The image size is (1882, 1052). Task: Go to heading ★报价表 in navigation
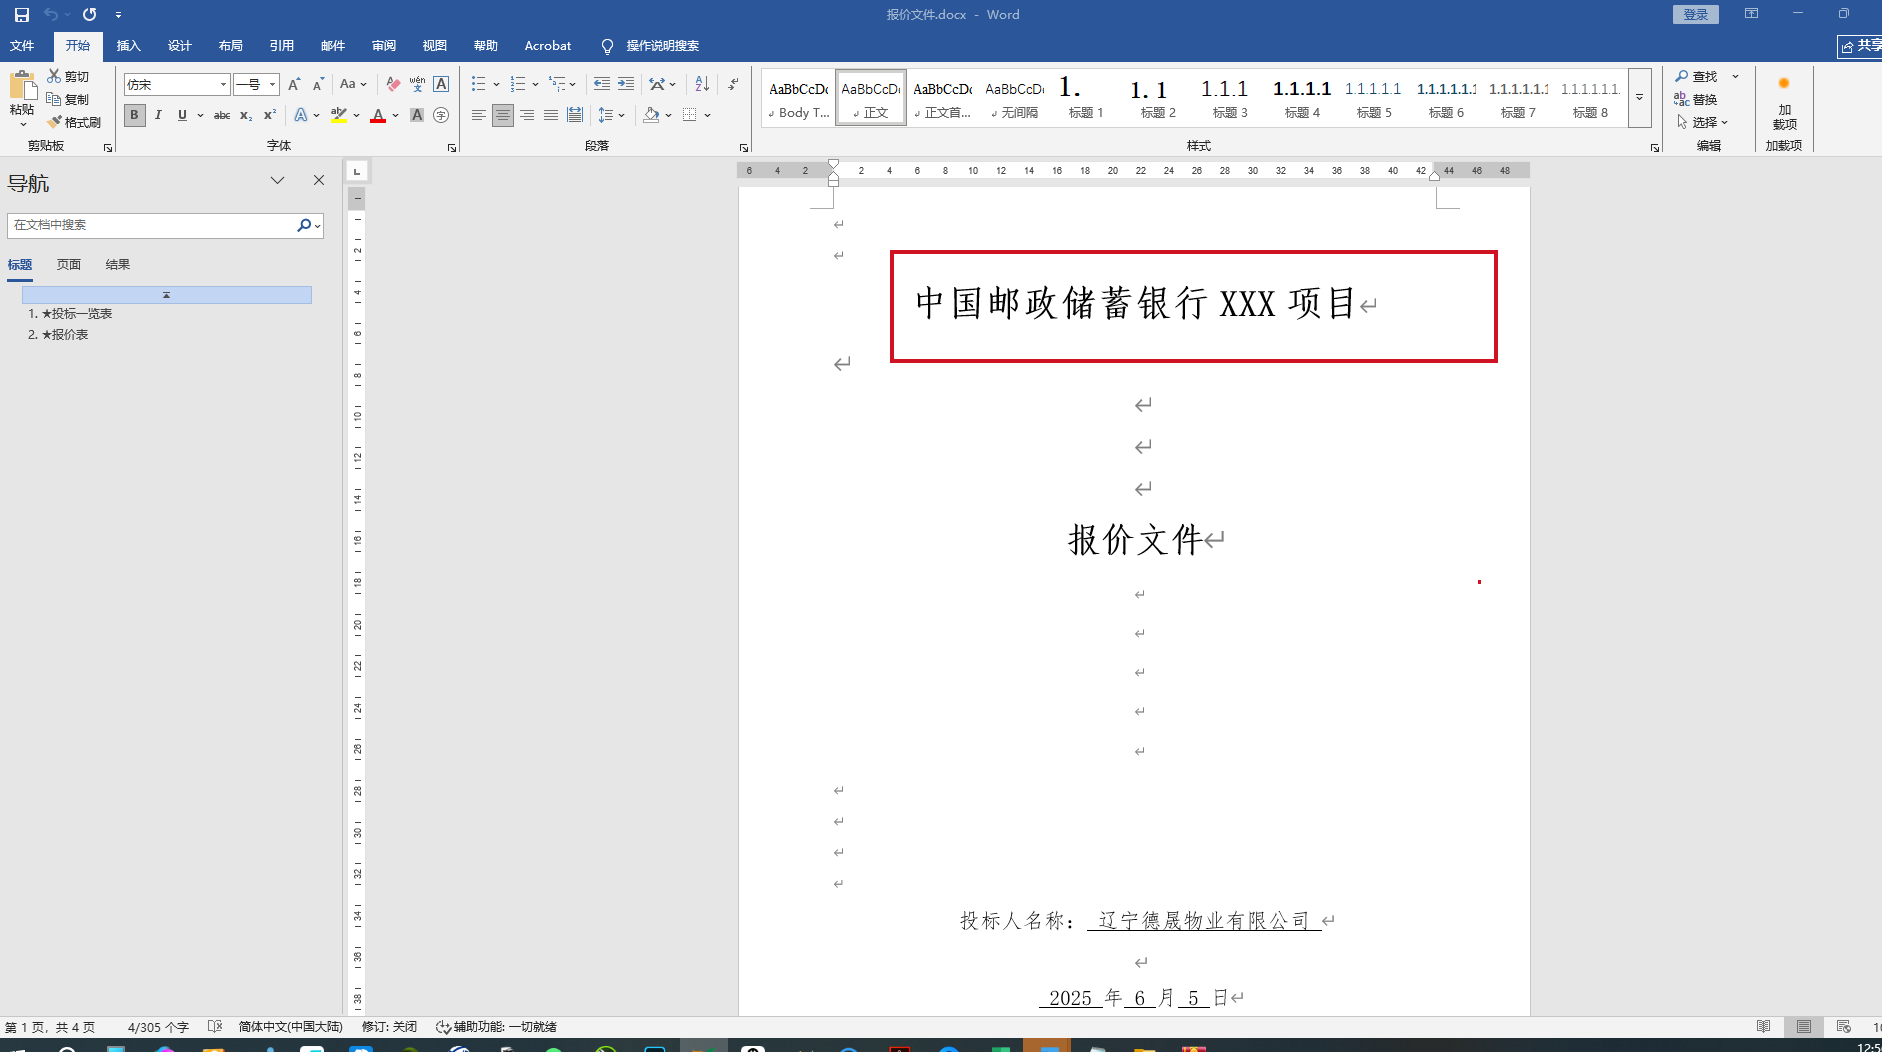58,335
